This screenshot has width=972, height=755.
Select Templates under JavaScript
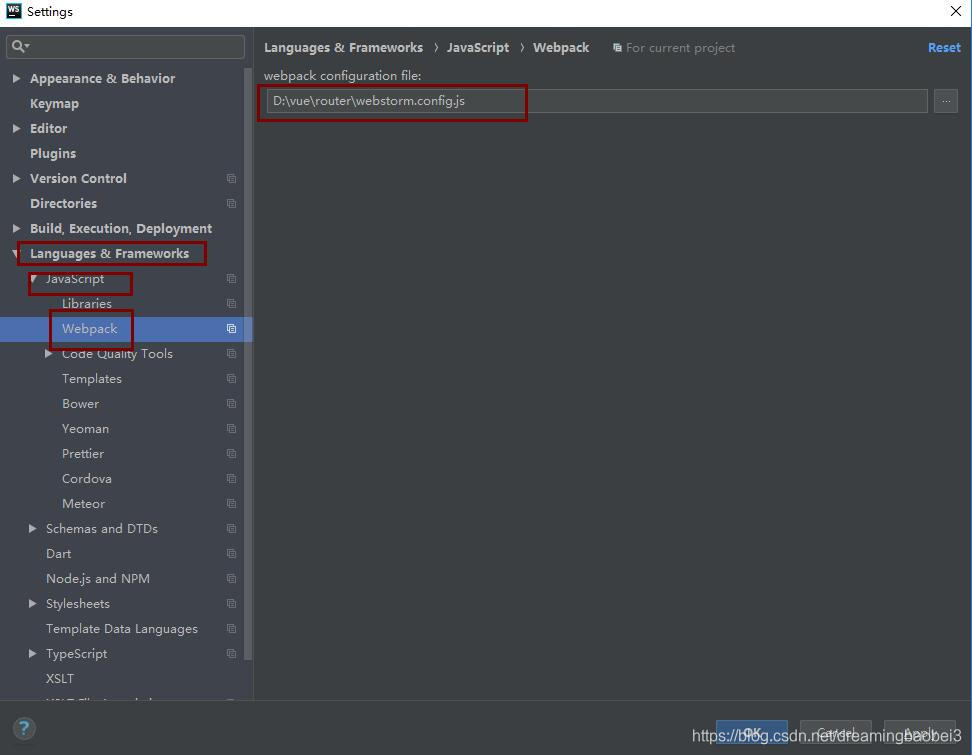pyautogui.click(x=92, y=379)
